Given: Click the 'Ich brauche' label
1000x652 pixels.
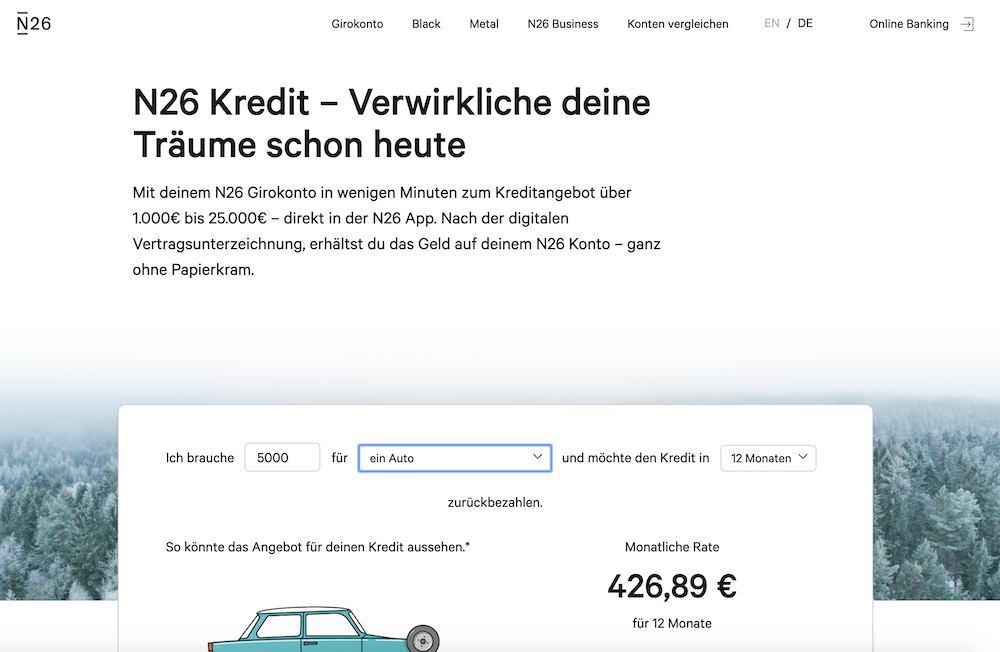Looking at the screenshot, I should [x=200, y=458].
